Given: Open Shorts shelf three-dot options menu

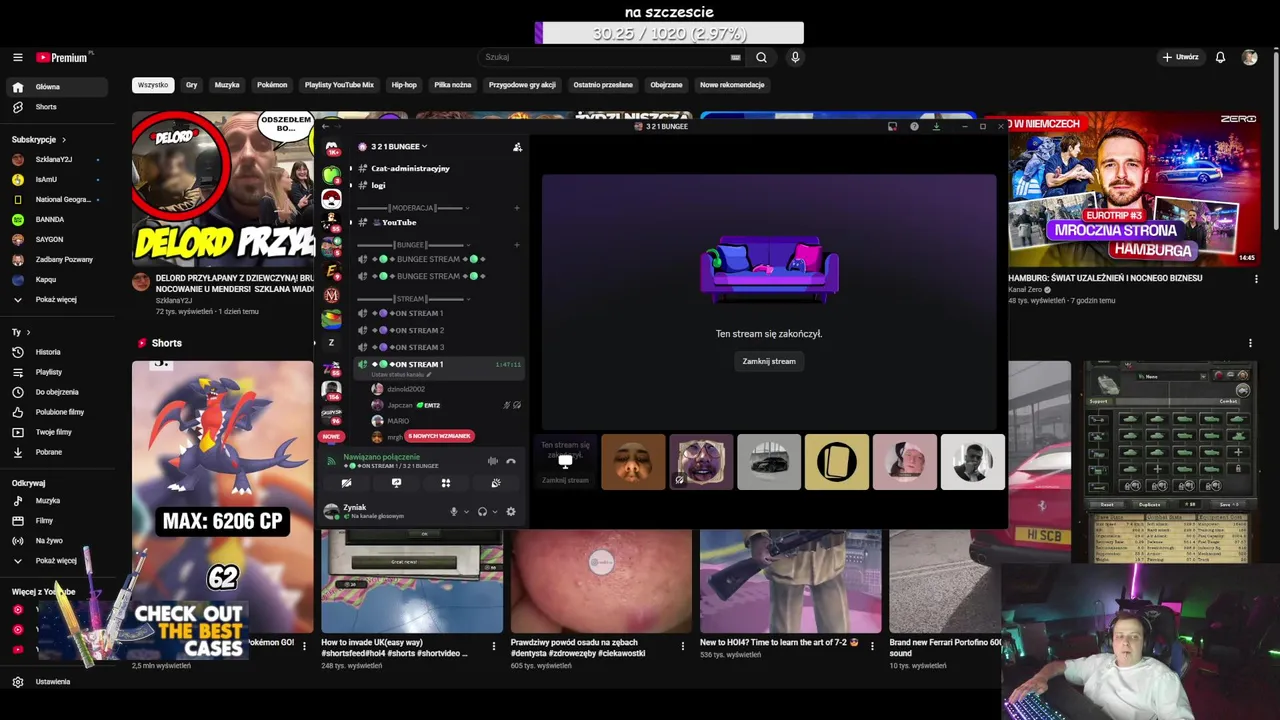Looking at the screenshot, I should pos(1250,343).
